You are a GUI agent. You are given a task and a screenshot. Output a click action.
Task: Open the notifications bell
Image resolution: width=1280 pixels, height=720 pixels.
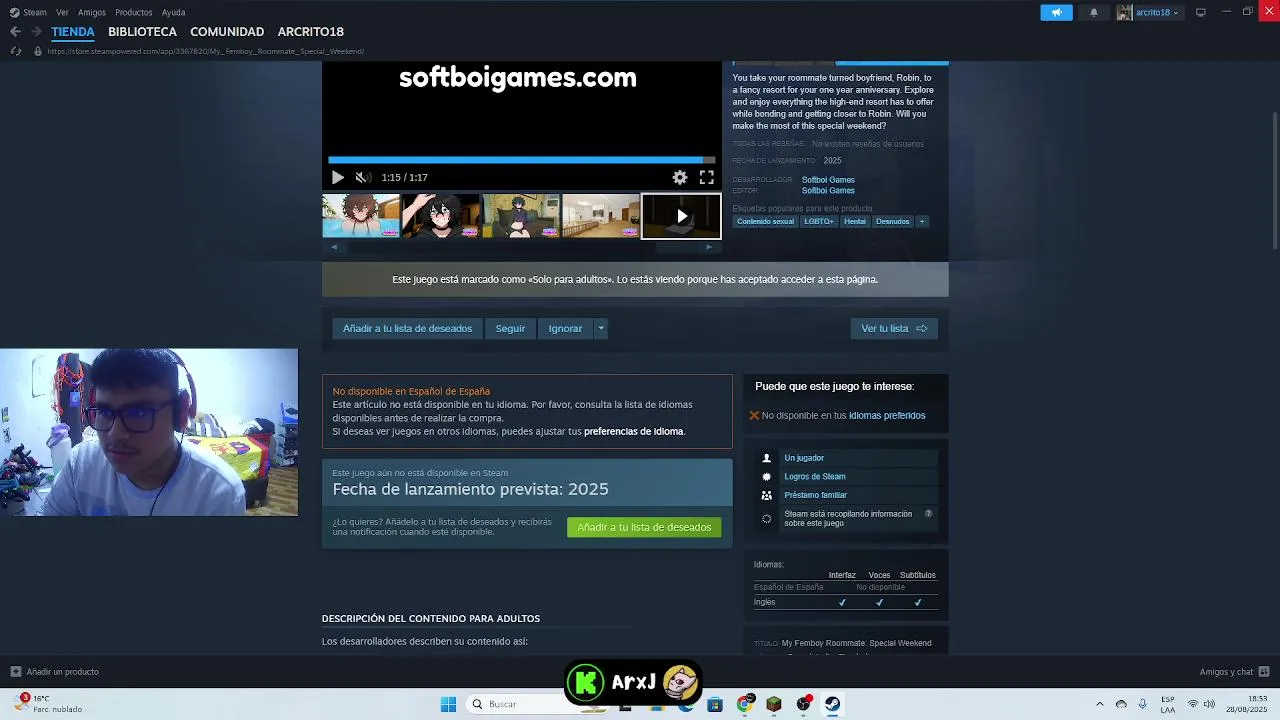tap(1094, 12)
